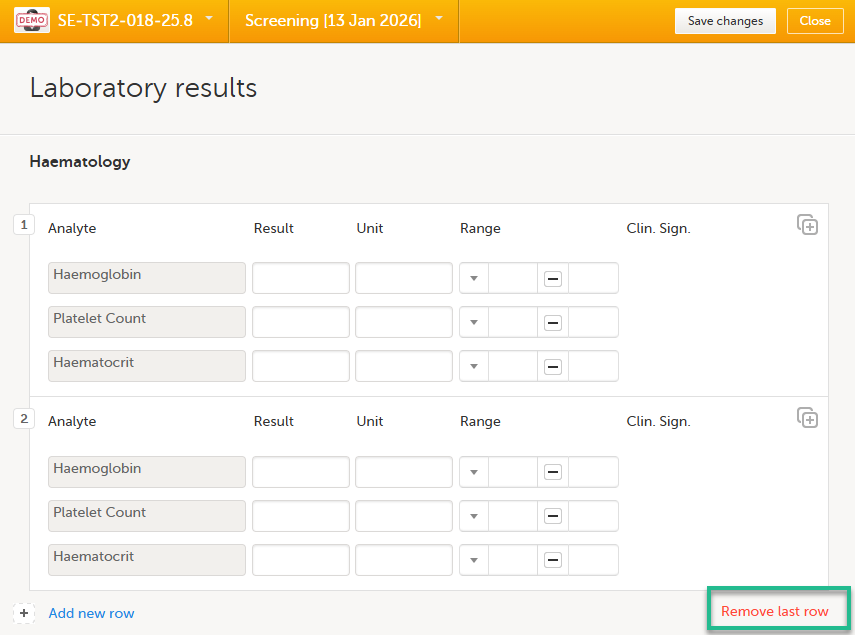Click the plus icon beside Add new row

[23, 613]
